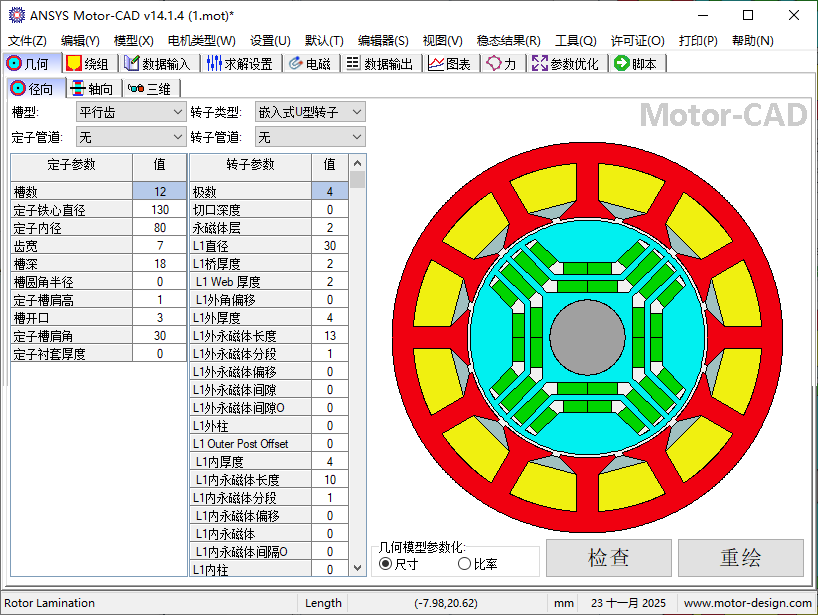
Task: Click rotor parameter scrollbar up arrow
Action: click(x=357, y=163)
